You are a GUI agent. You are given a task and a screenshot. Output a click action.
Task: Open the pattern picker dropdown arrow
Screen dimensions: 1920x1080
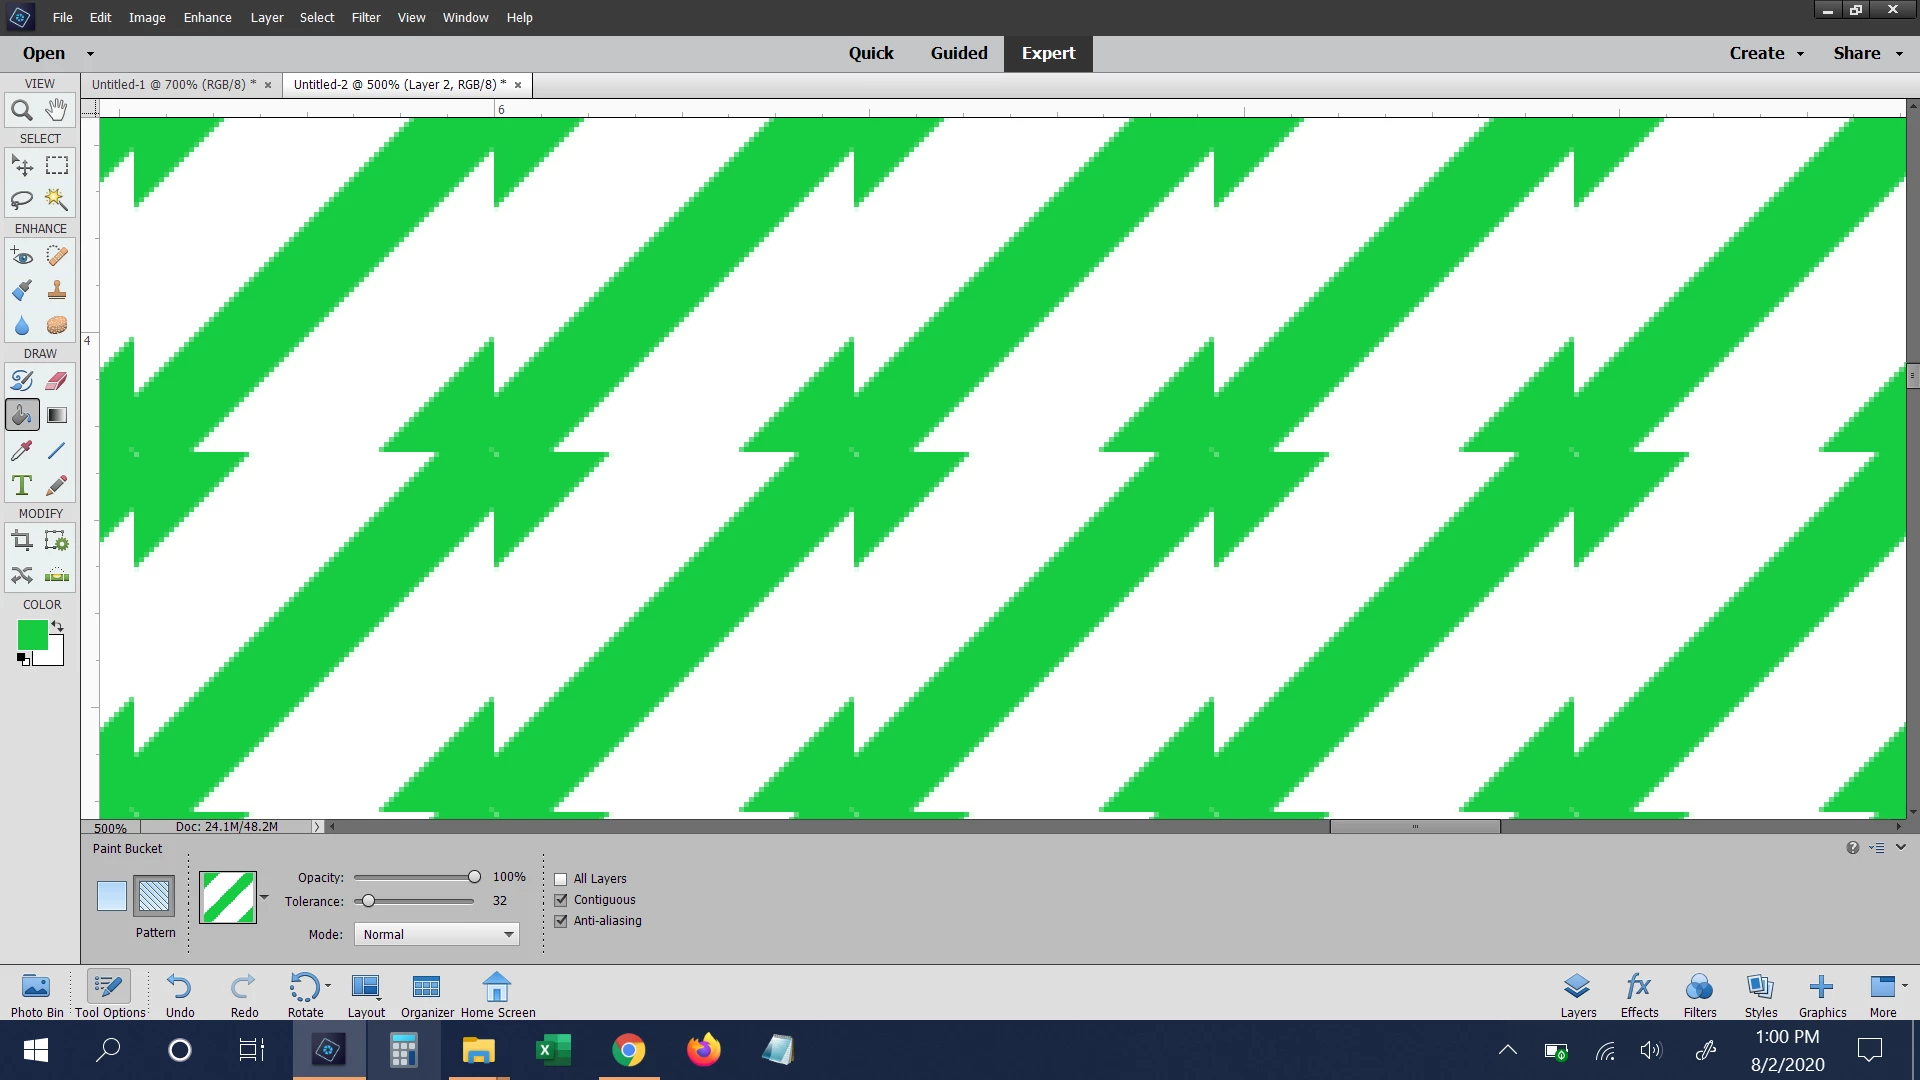click(264, 897)
